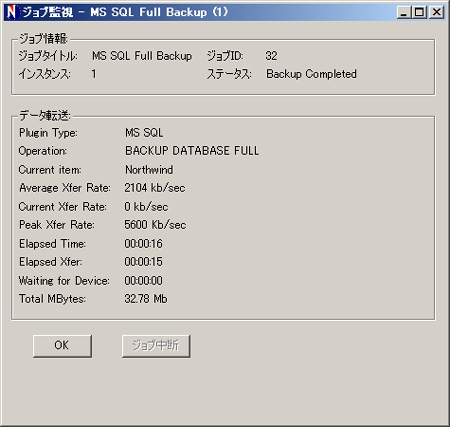Click the Elapsed Time value 00:00:16
The width and height of the screenshot is (450, 427).
click(143, 244)
